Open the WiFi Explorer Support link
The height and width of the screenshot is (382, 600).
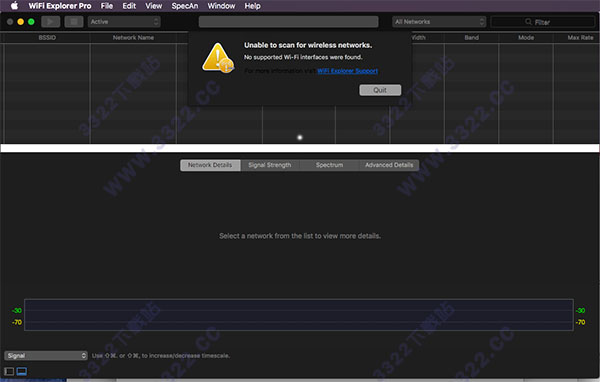tap(347, 71)
